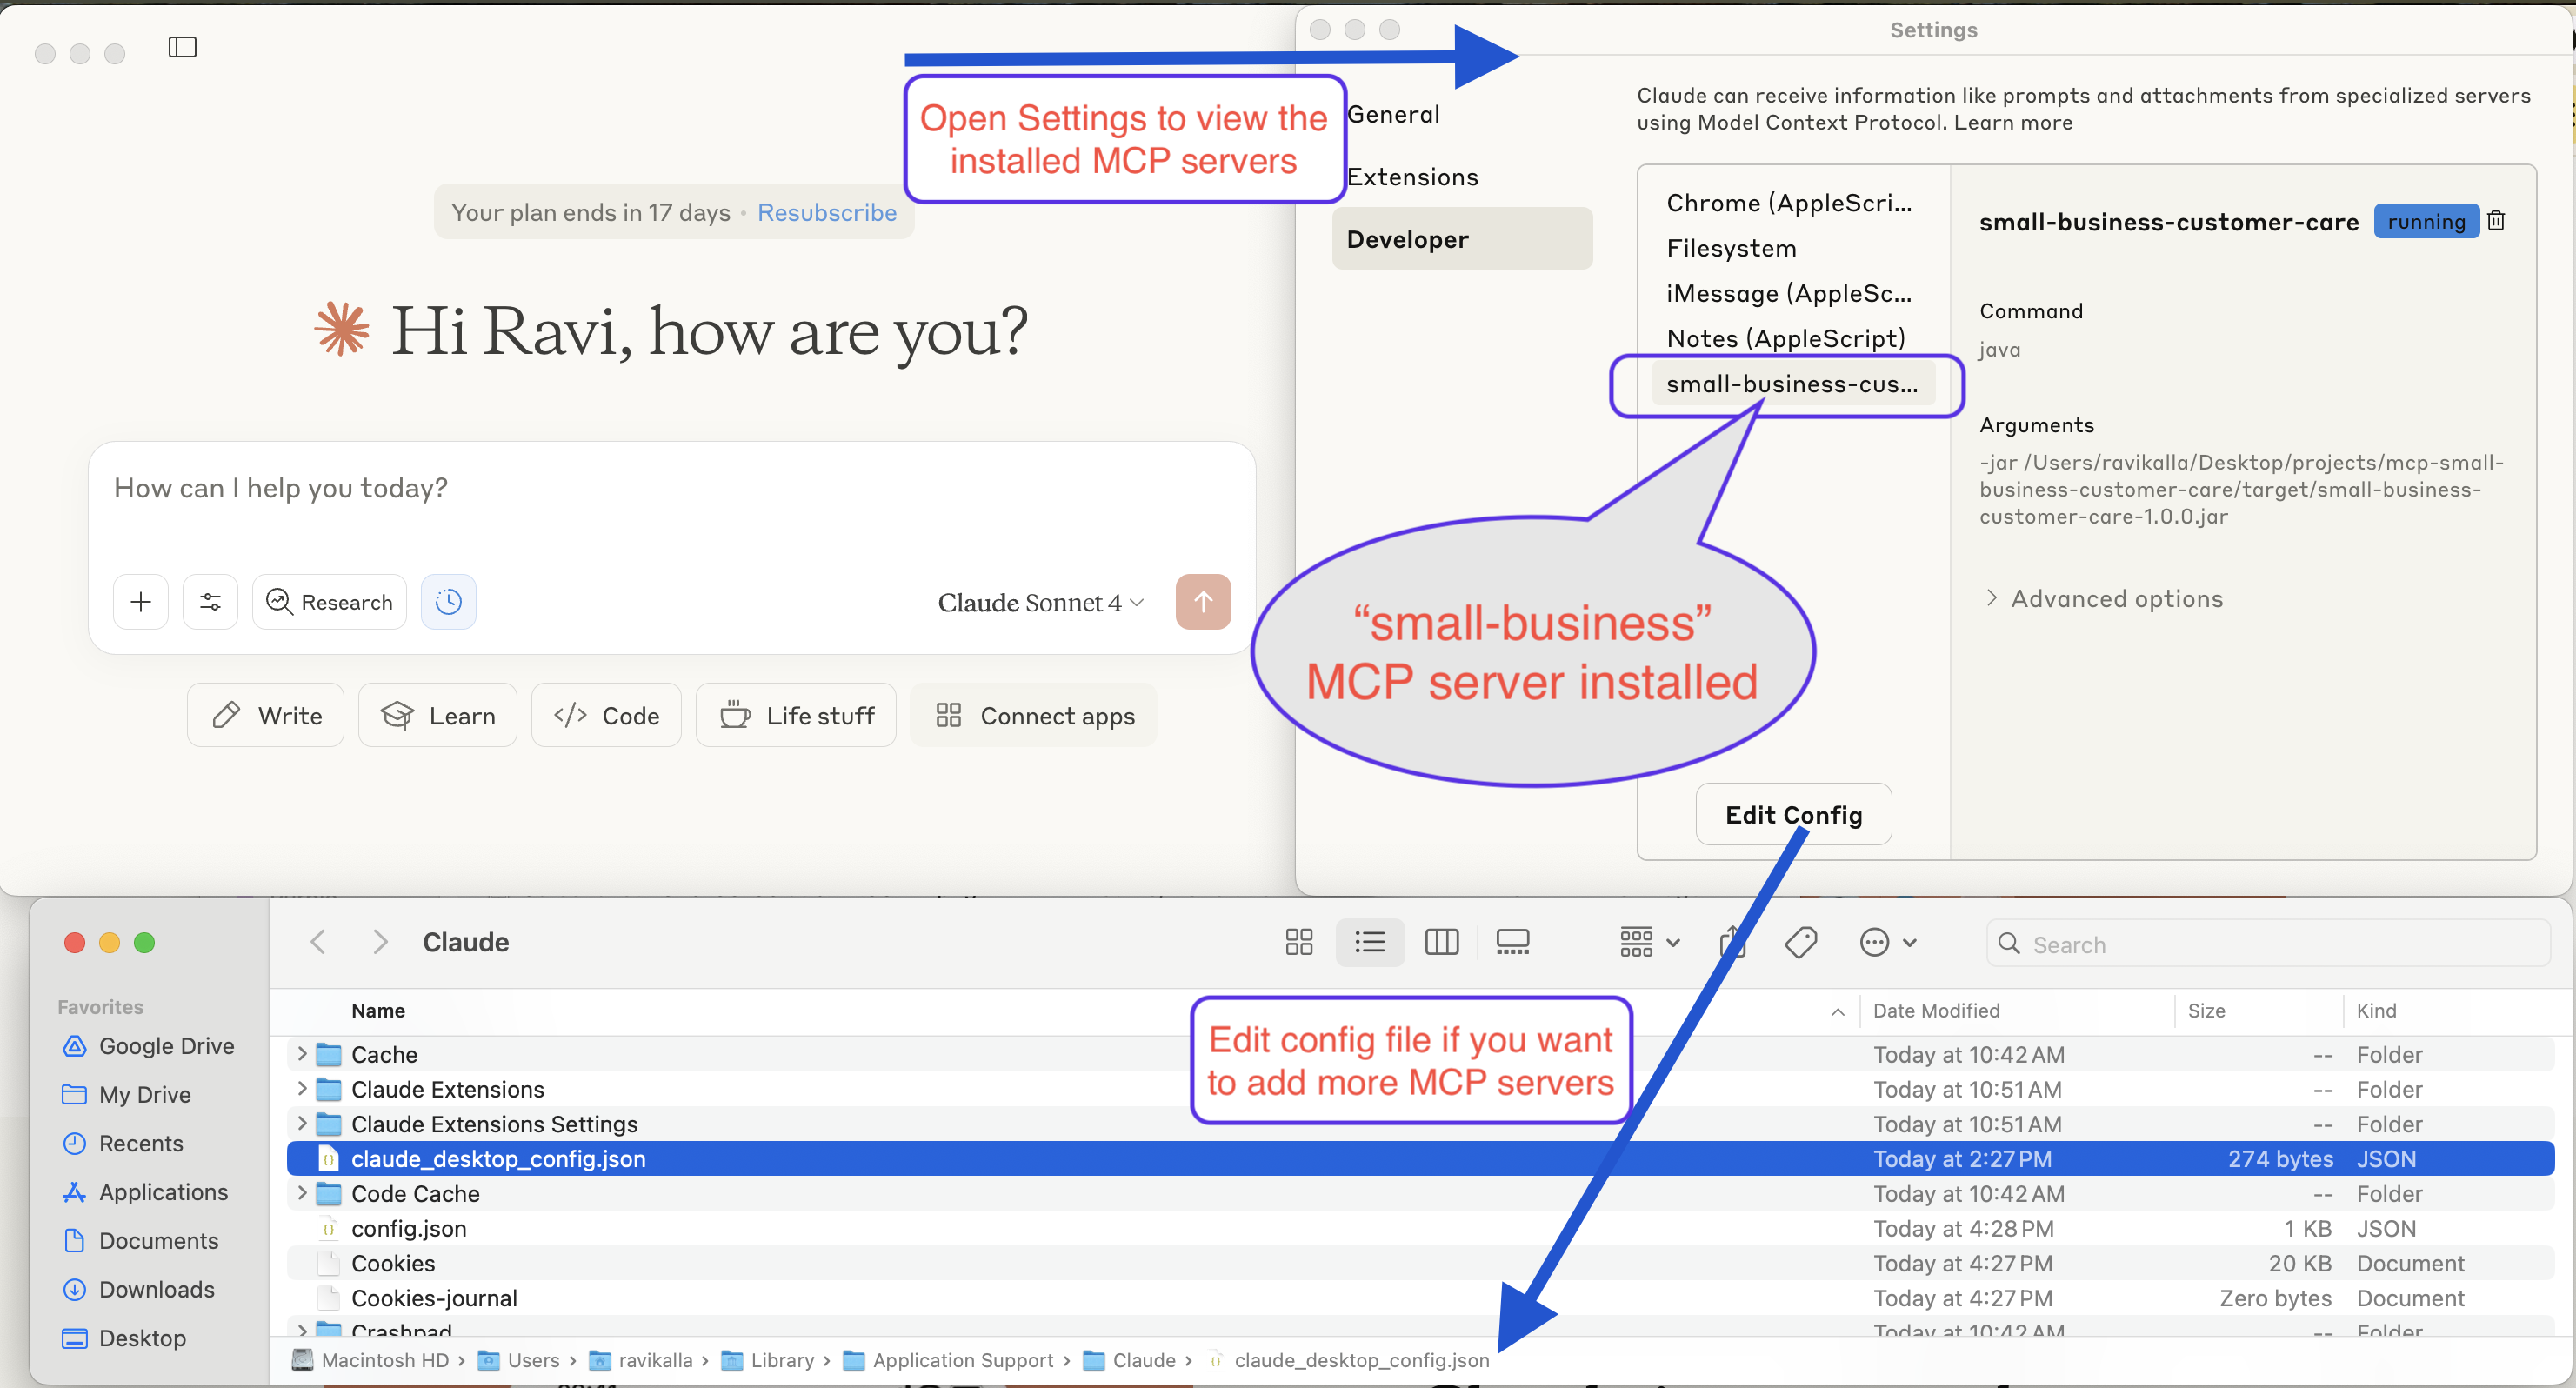The image size is (2576, 1388).
Task: Click the Resubscribe link
Action: coord(827,212)
